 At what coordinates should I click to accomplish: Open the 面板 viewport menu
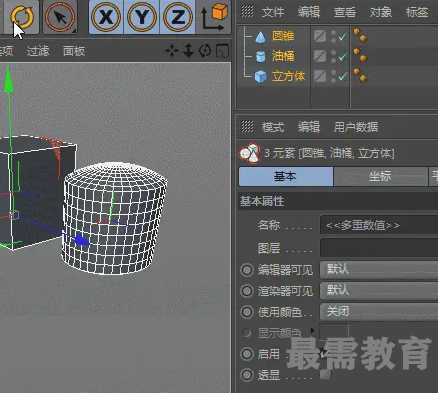tap(74, 51)
